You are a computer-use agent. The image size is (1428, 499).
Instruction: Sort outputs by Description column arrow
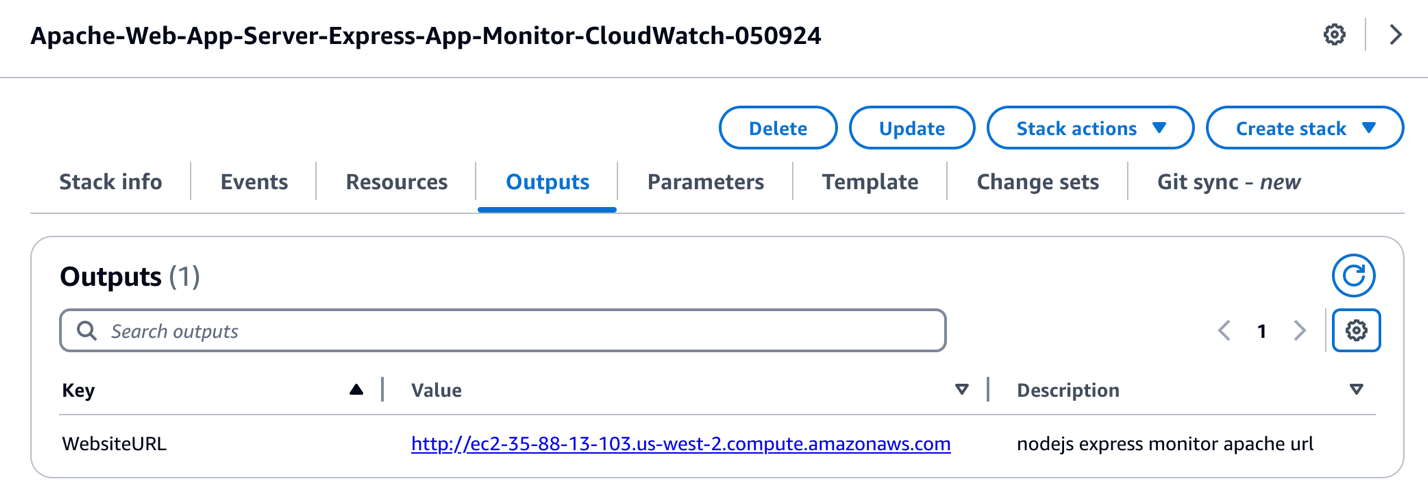click(x=1356, y=390)
